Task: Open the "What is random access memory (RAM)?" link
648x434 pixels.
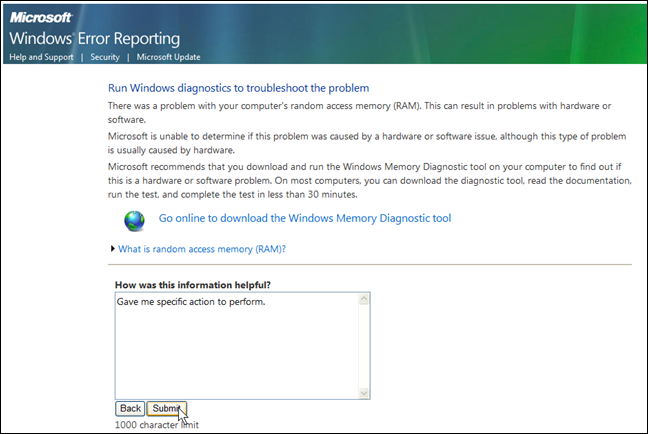Action: tap(209, 248)
